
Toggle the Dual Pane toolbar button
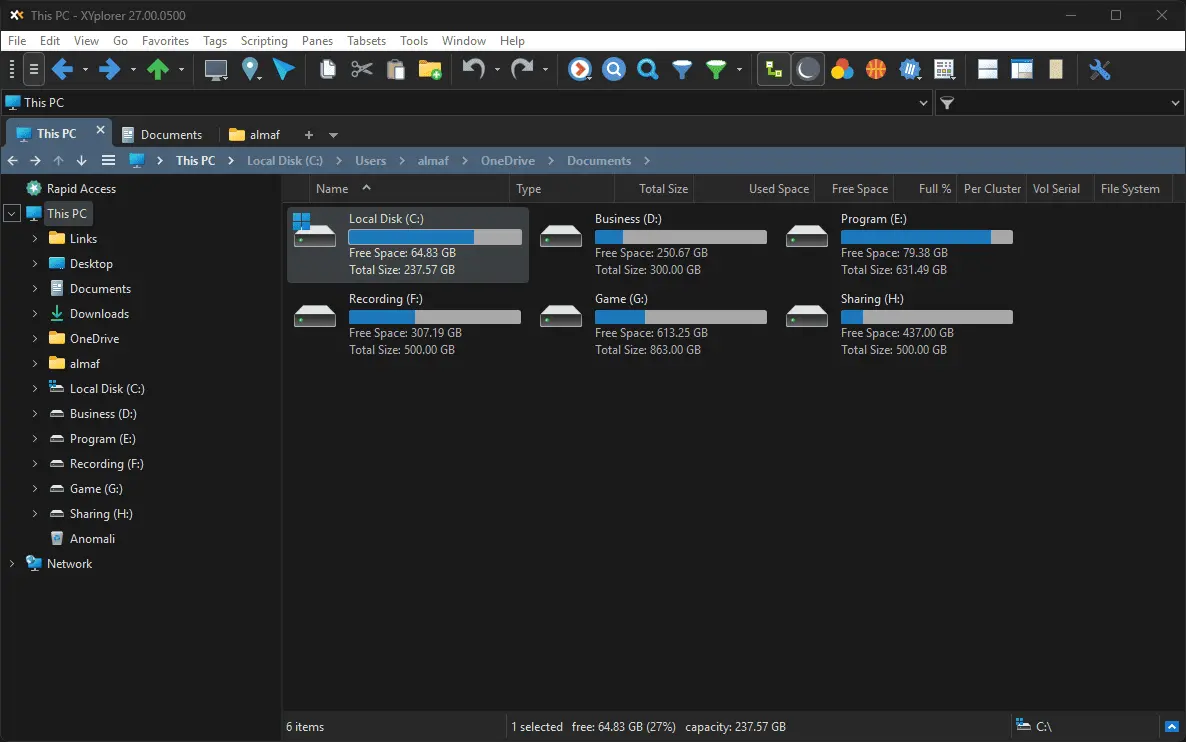coord(988,70)
